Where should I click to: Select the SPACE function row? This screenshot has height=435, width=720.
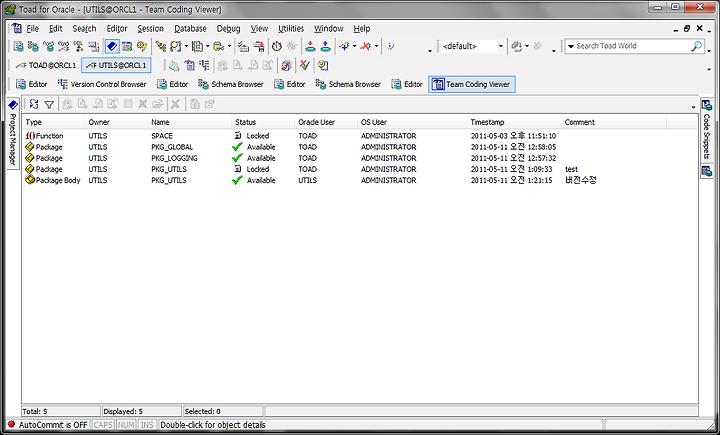pyautogui.click(x=360, y=136)
